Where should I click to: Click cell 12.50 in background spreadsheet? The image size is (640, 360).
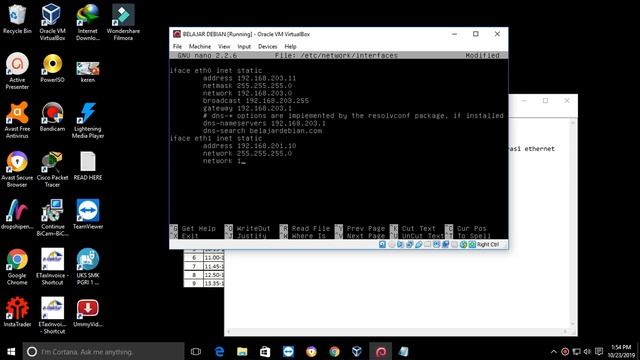213,275
